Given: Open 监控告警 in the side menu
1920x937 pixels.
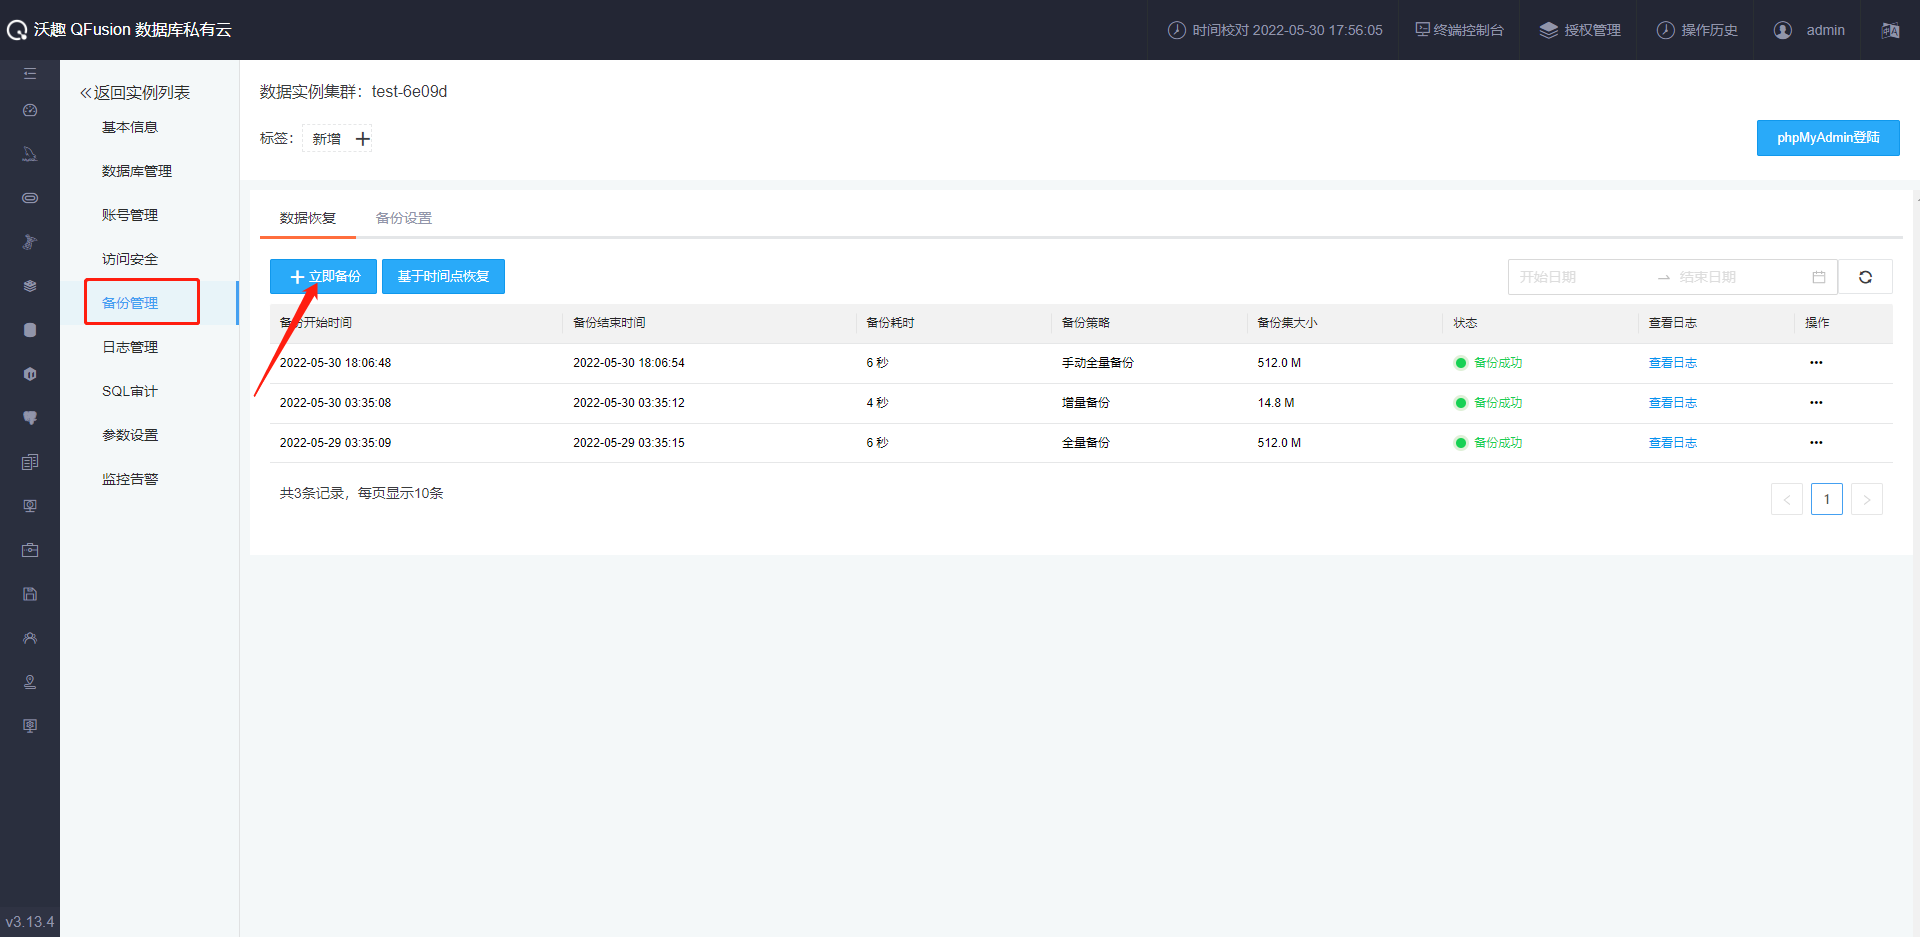Looking at the screenshot, I should coord(130,479).
